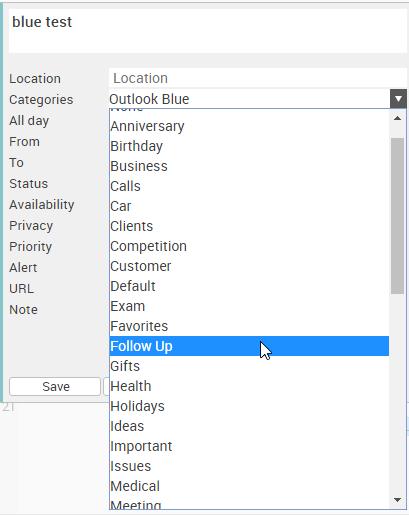This screenshot has width=409, height=515.
Task: Select the Health category
Action: point(249,386)
